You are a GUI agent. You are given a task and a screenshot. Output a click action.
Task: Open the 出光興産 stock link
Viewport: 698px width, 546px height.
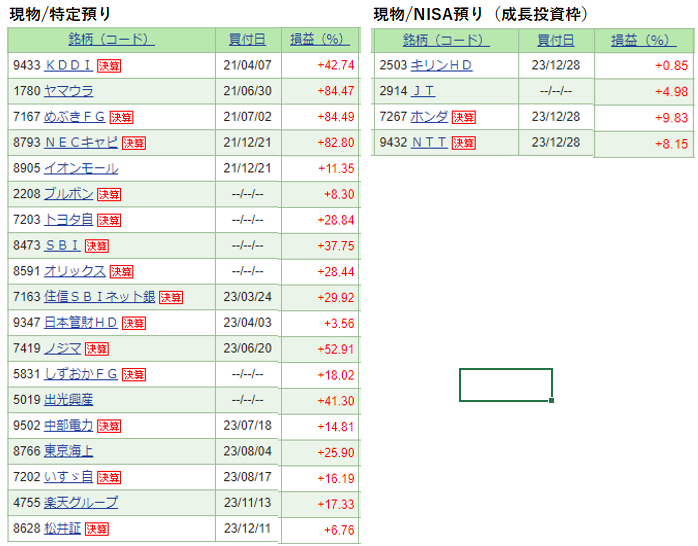[x=69, y=400]
